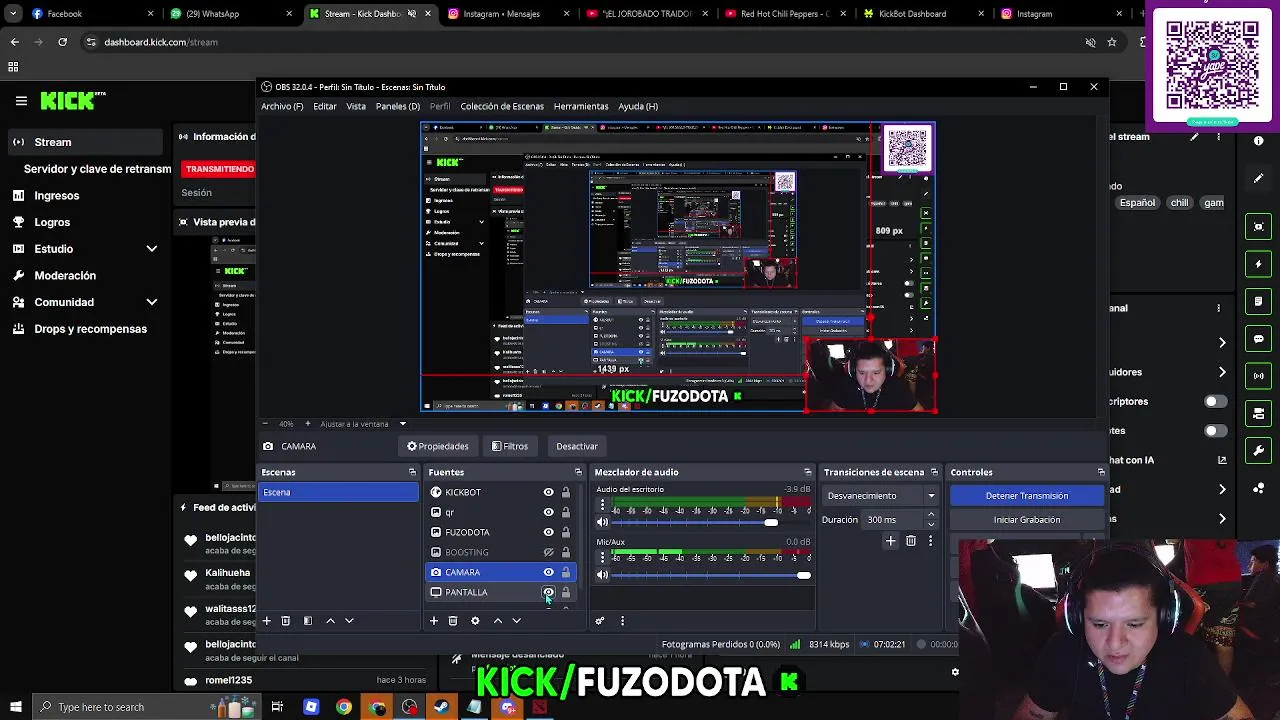Hide the KICKBOT source eye icon

click(x=548, y=492)
